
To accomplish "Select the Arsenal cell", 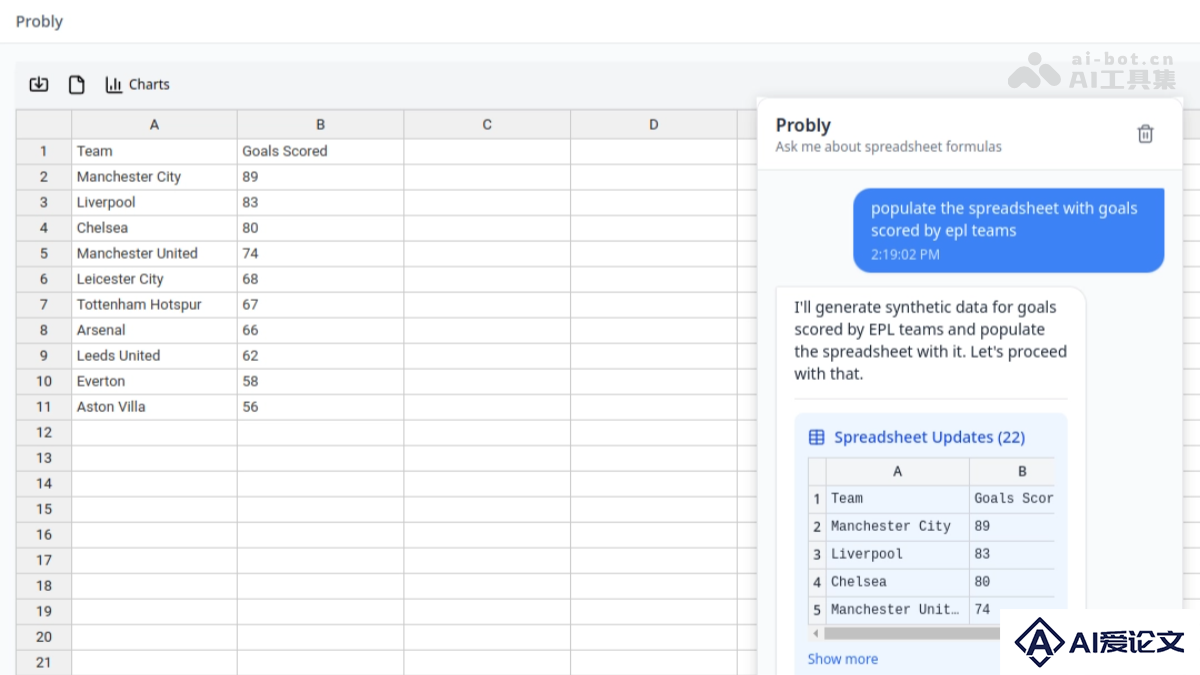I will 154,330.
